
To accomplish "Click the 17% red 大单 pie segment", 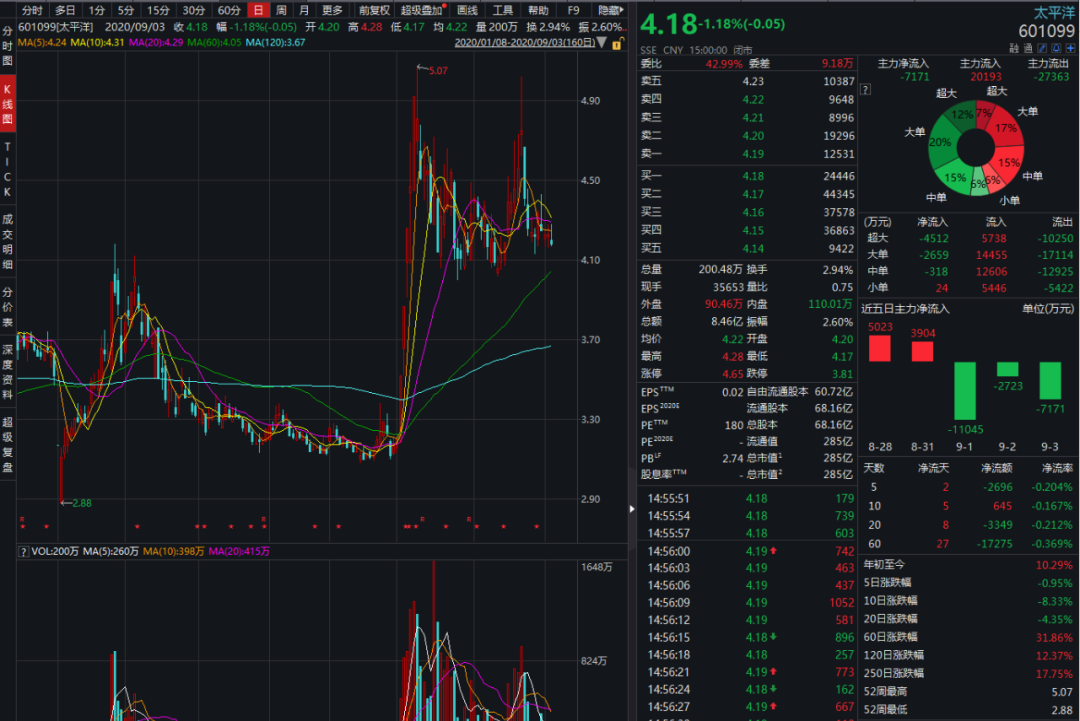I will coord(1006,129).
